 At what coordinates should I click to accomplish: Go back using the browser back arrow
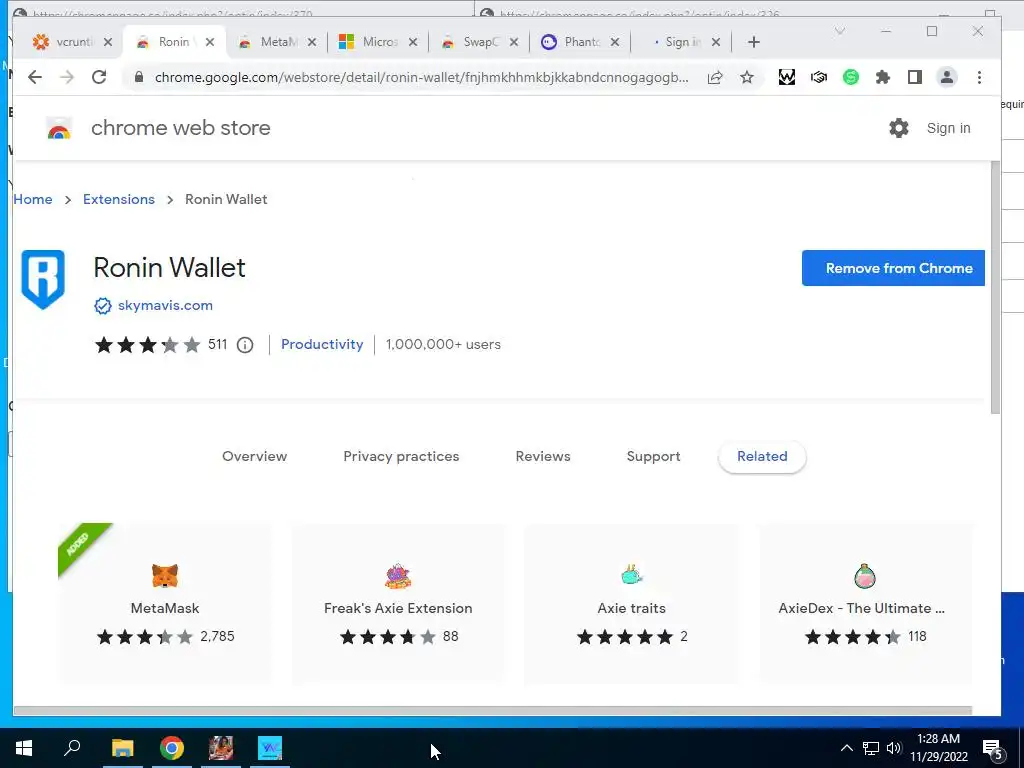pos(35,77)
